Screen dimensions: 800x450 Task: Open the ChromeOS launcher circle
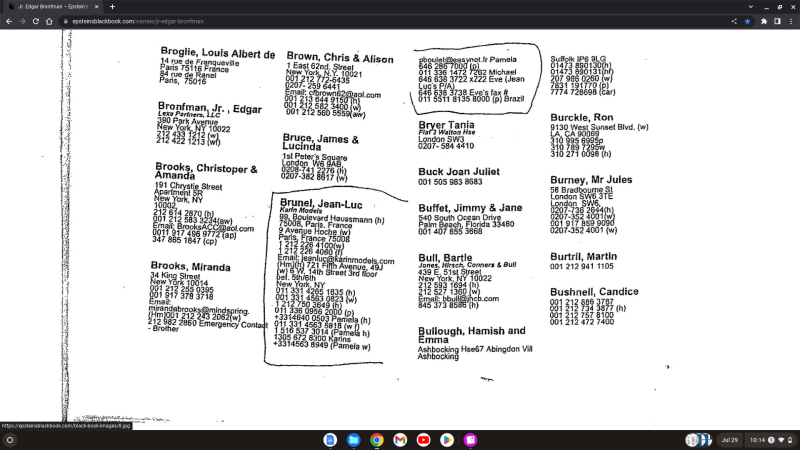coord(10,440)
